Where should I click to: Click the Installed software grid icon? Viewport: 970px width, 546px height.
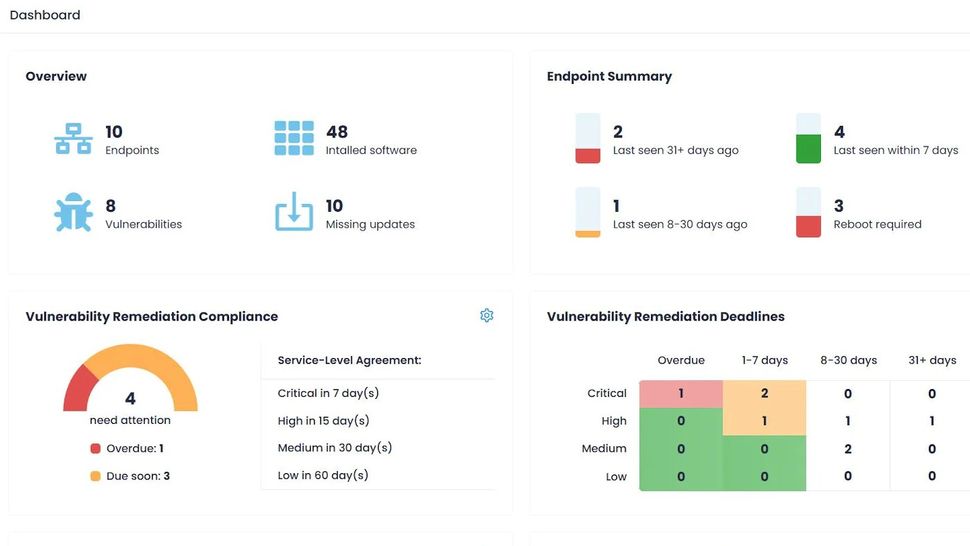coord(294,139)
